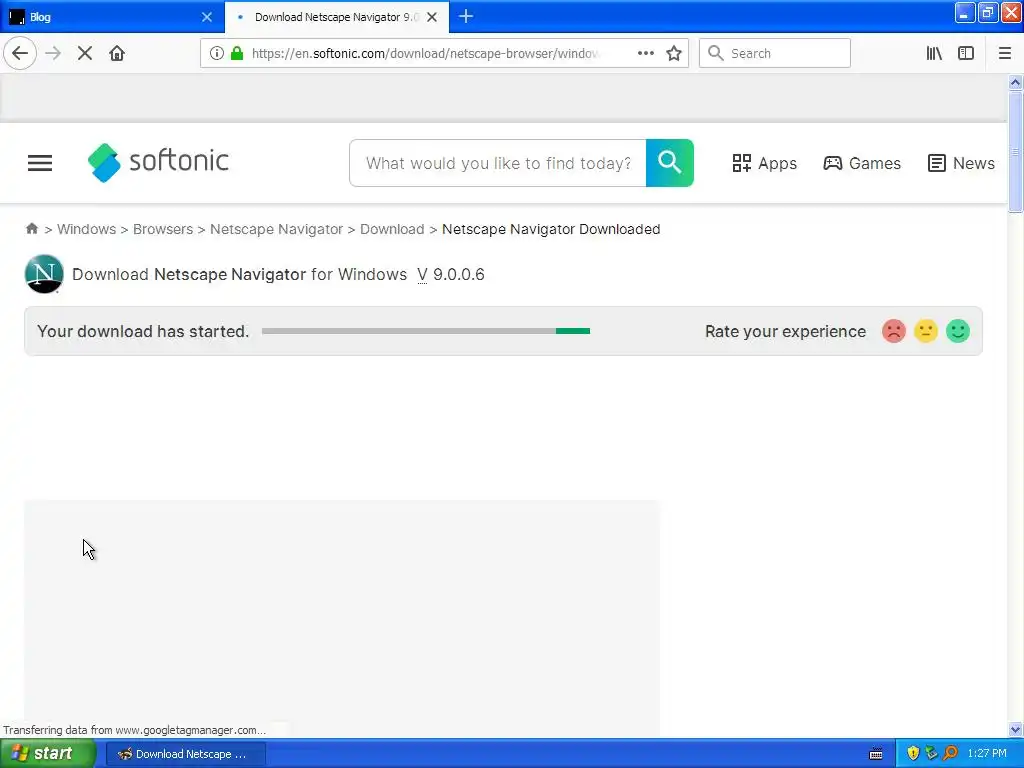This screenshot has width=1024, height=768.
Task: Click the vertical scrollbar thumb
Action: (x=1015, y=152)
